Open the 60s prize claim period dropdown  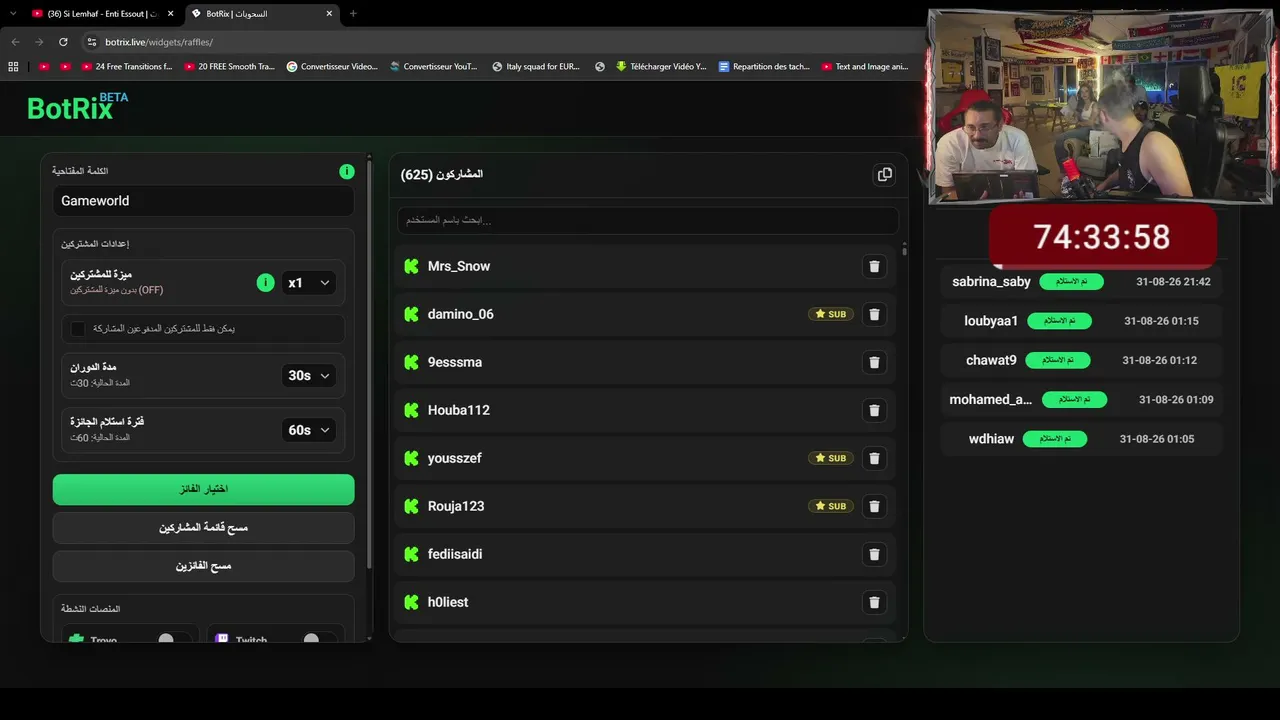308,430
